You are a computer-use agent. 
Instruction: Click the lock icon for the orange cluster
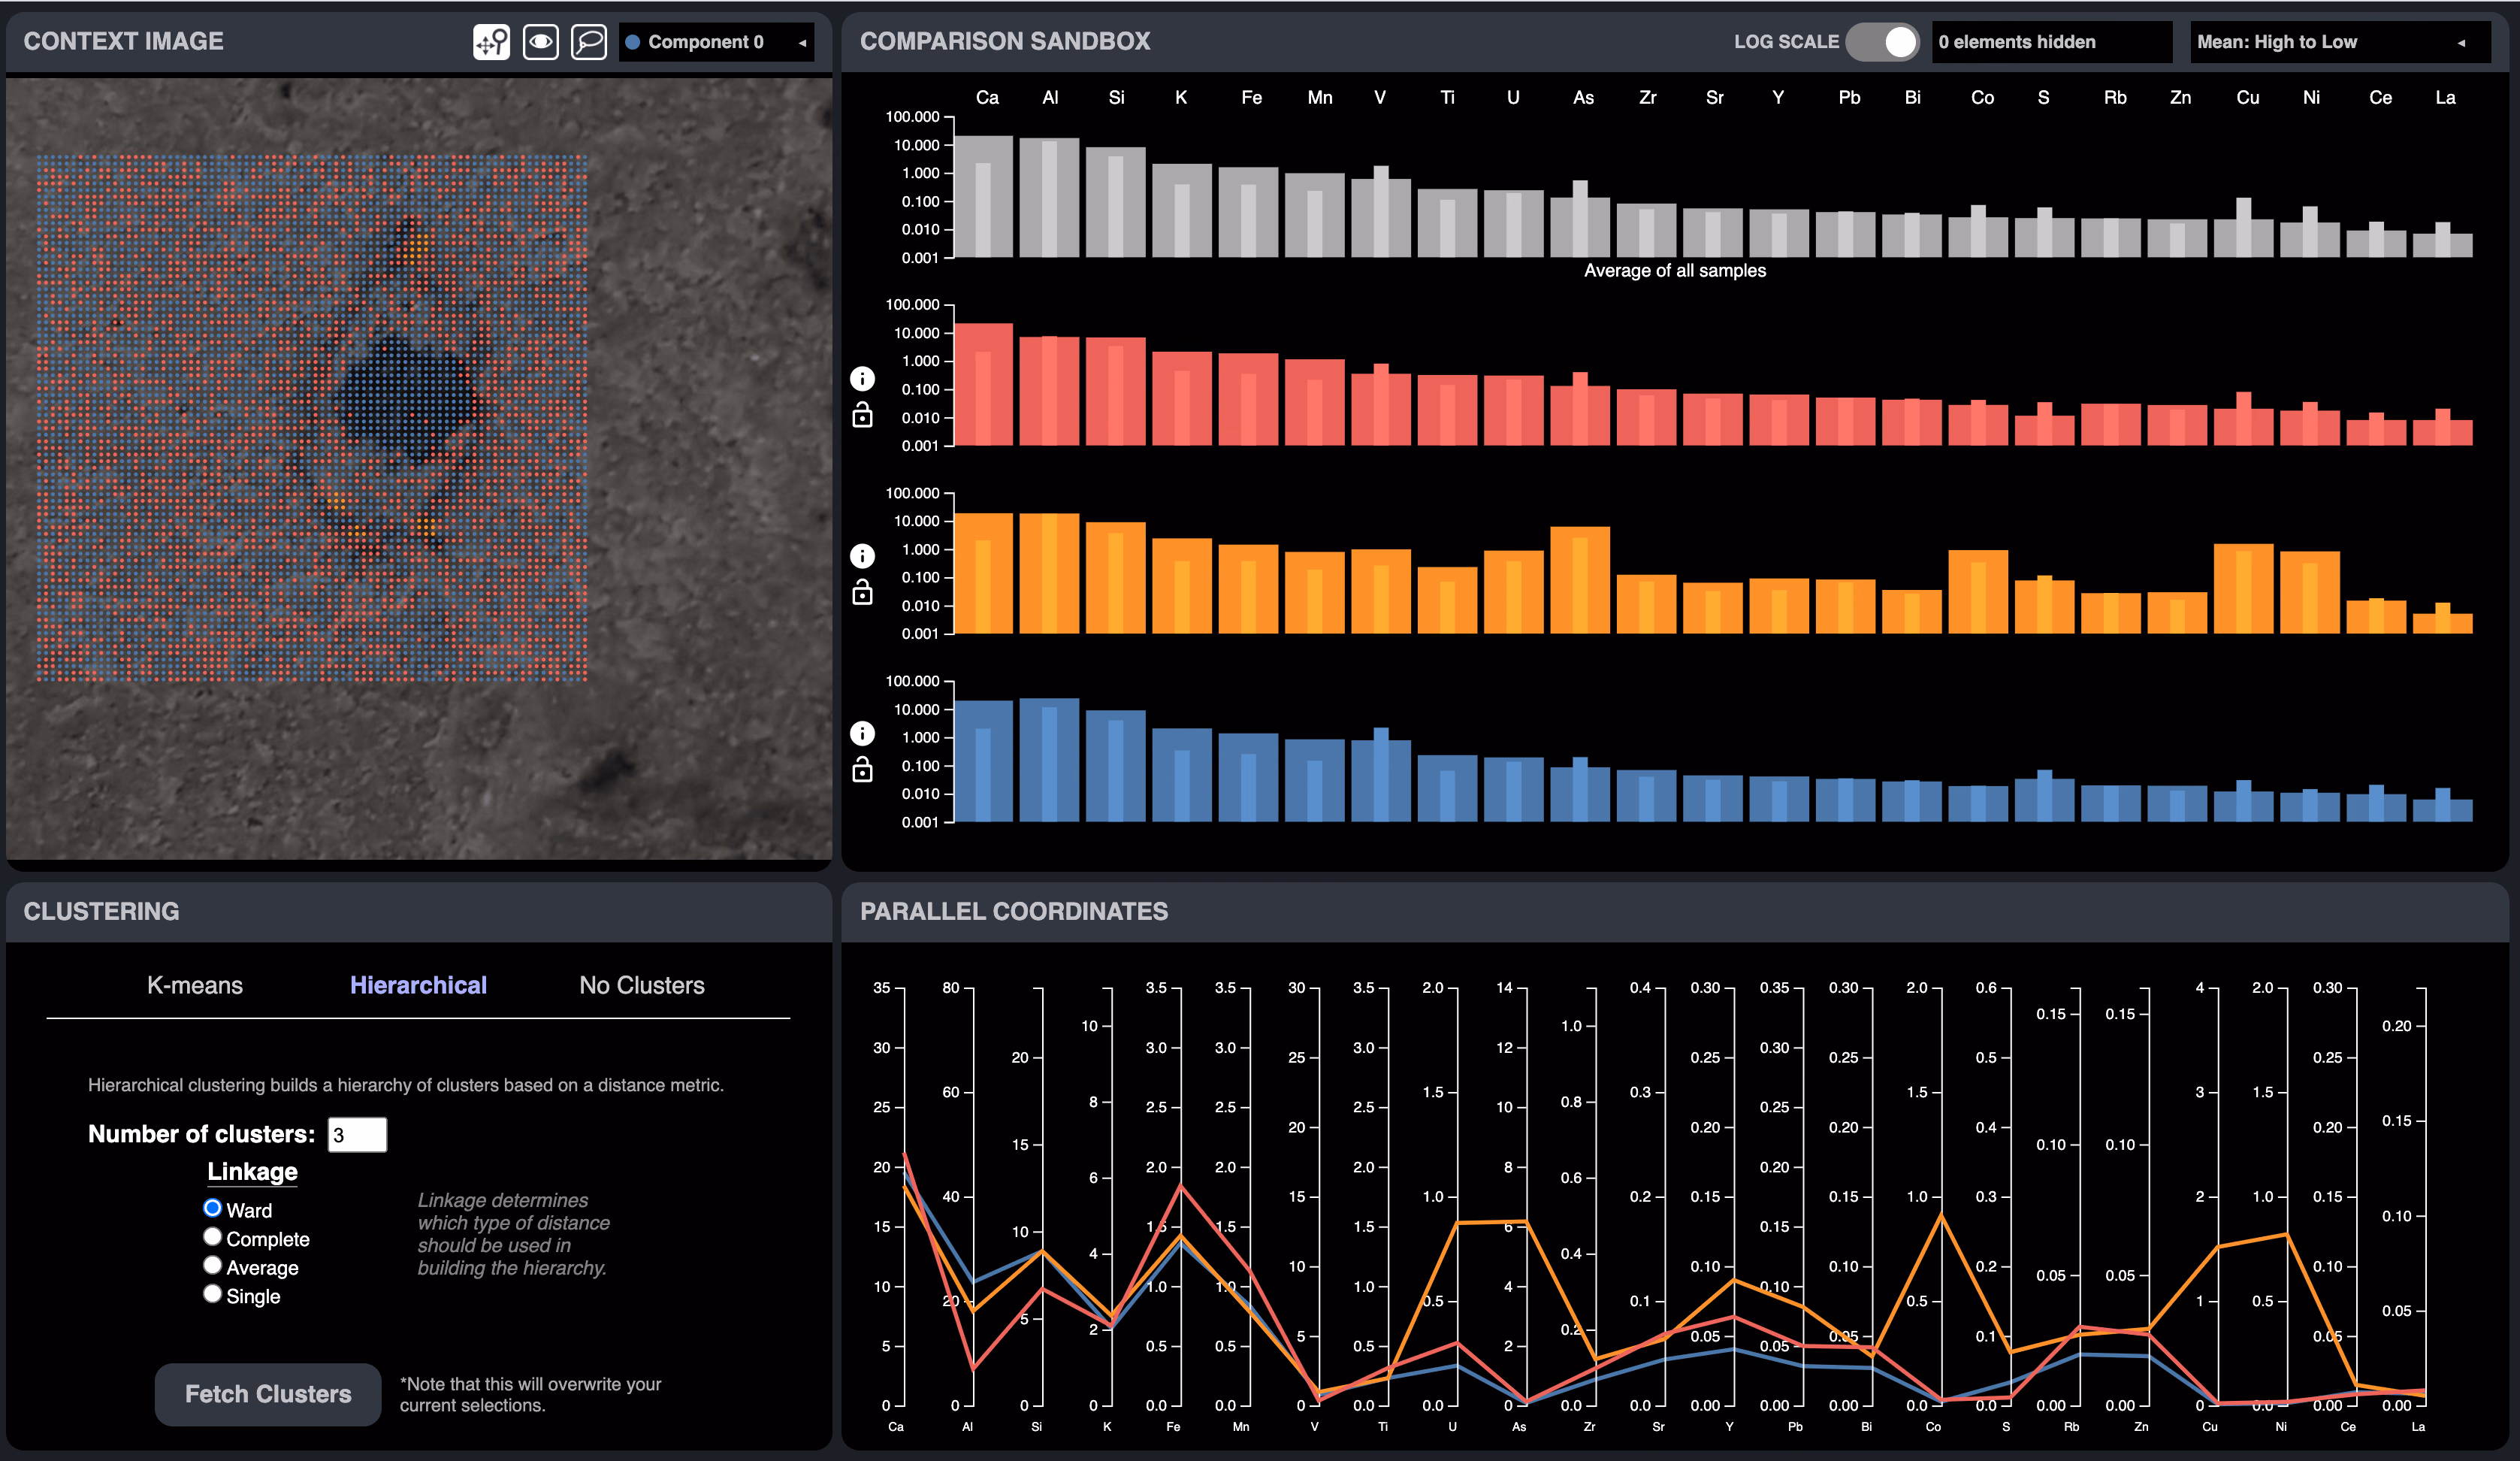click(x=862, y=593)
